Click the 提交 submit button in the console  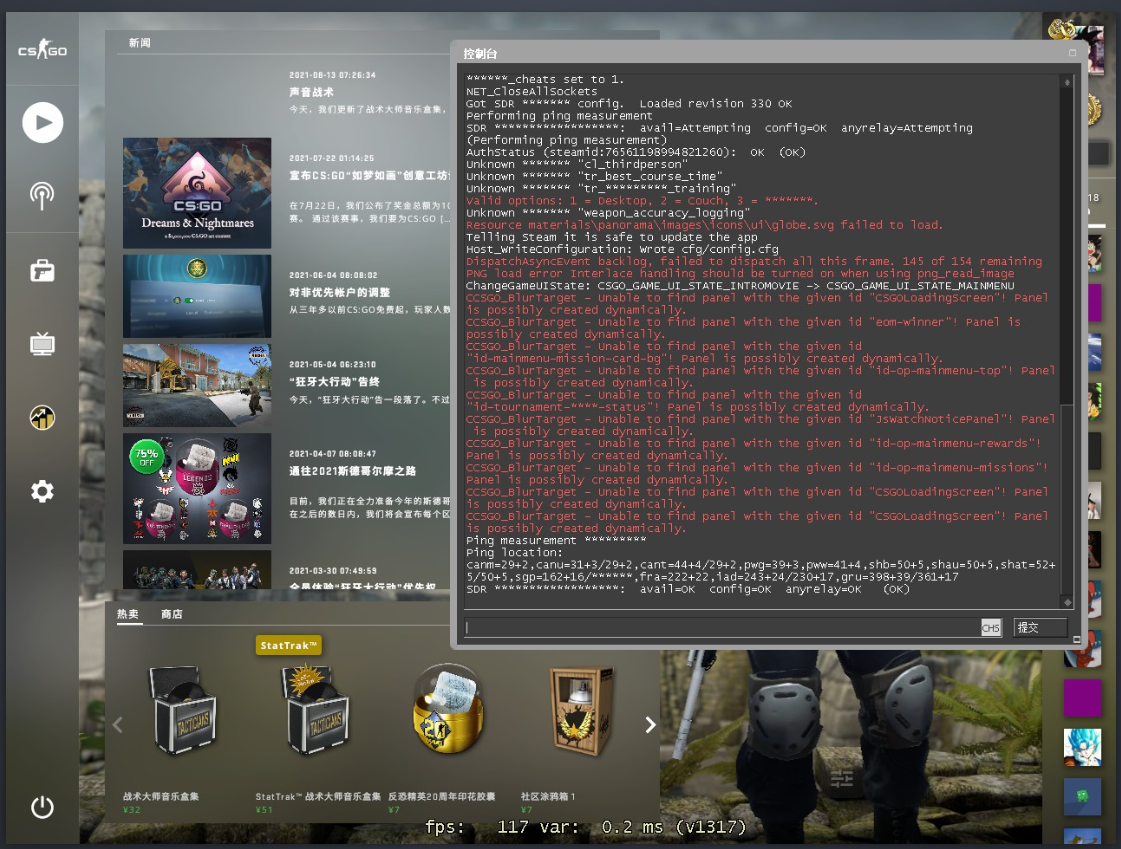tap(1040, 627)
